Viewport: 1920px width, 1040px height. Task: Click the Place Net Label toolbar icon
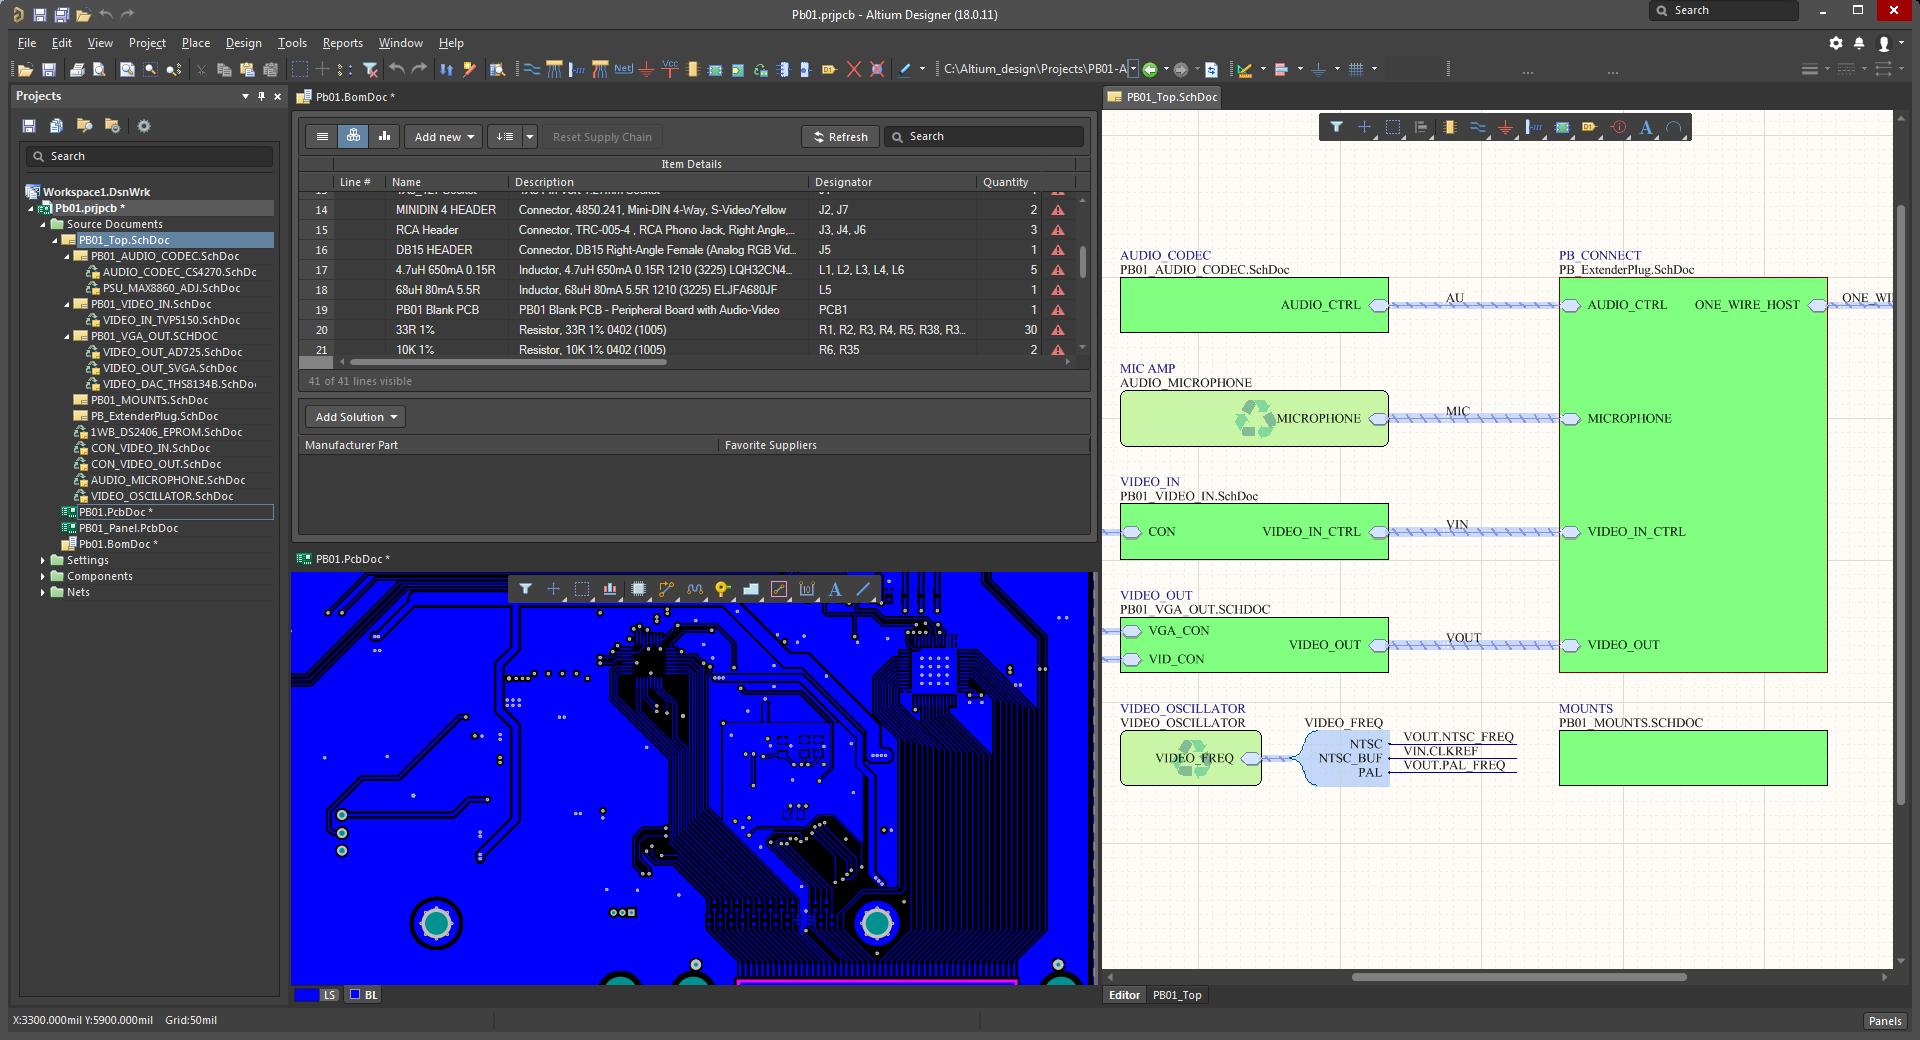point(623,70)
